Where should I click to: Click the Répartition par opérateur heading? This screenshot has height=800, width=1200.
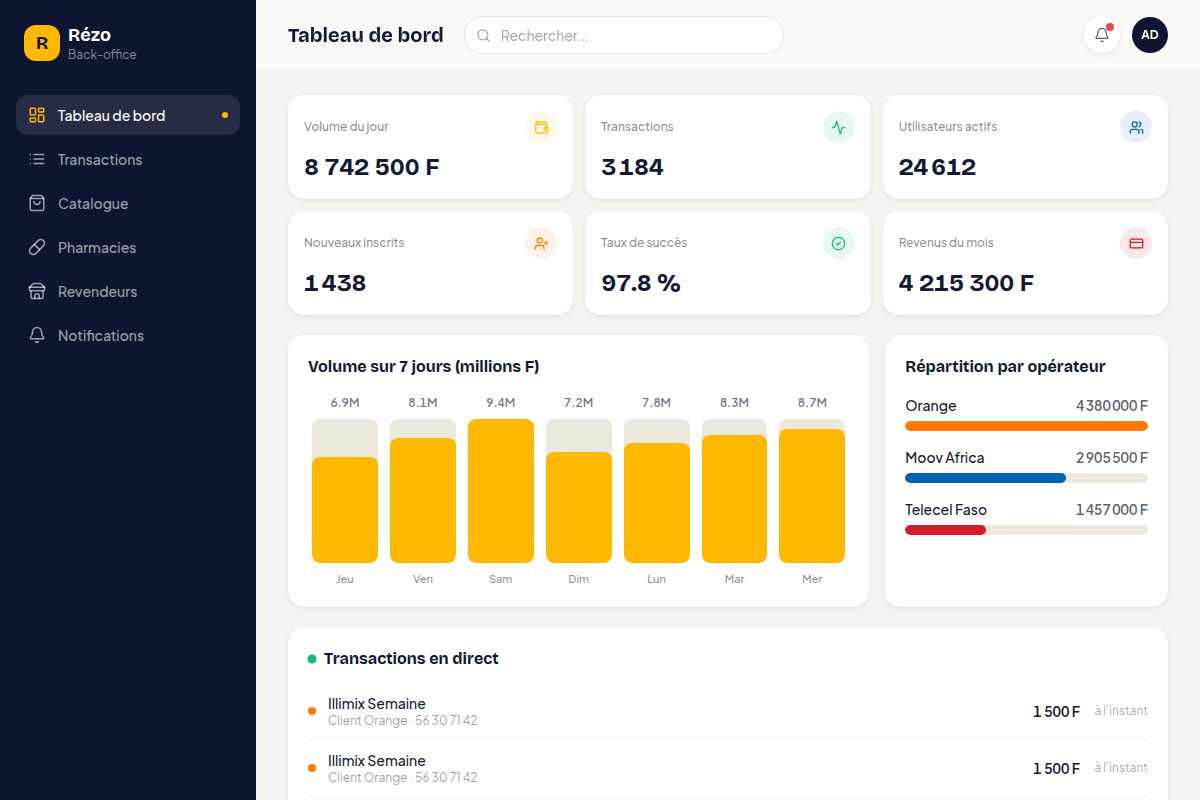1005,367
